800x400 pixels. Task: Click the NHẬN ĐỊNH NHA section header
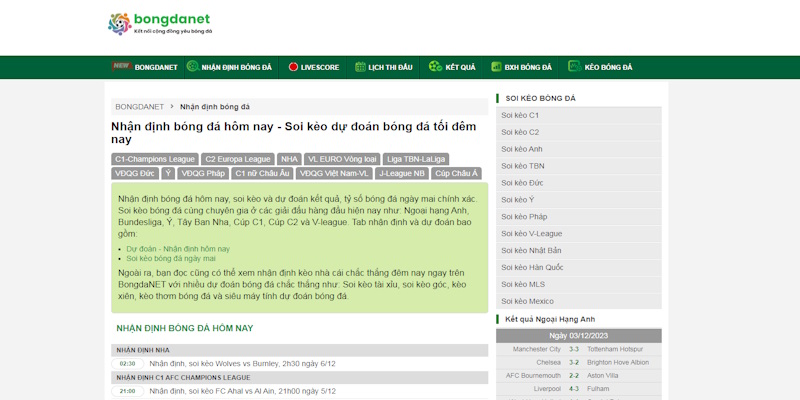299,350
